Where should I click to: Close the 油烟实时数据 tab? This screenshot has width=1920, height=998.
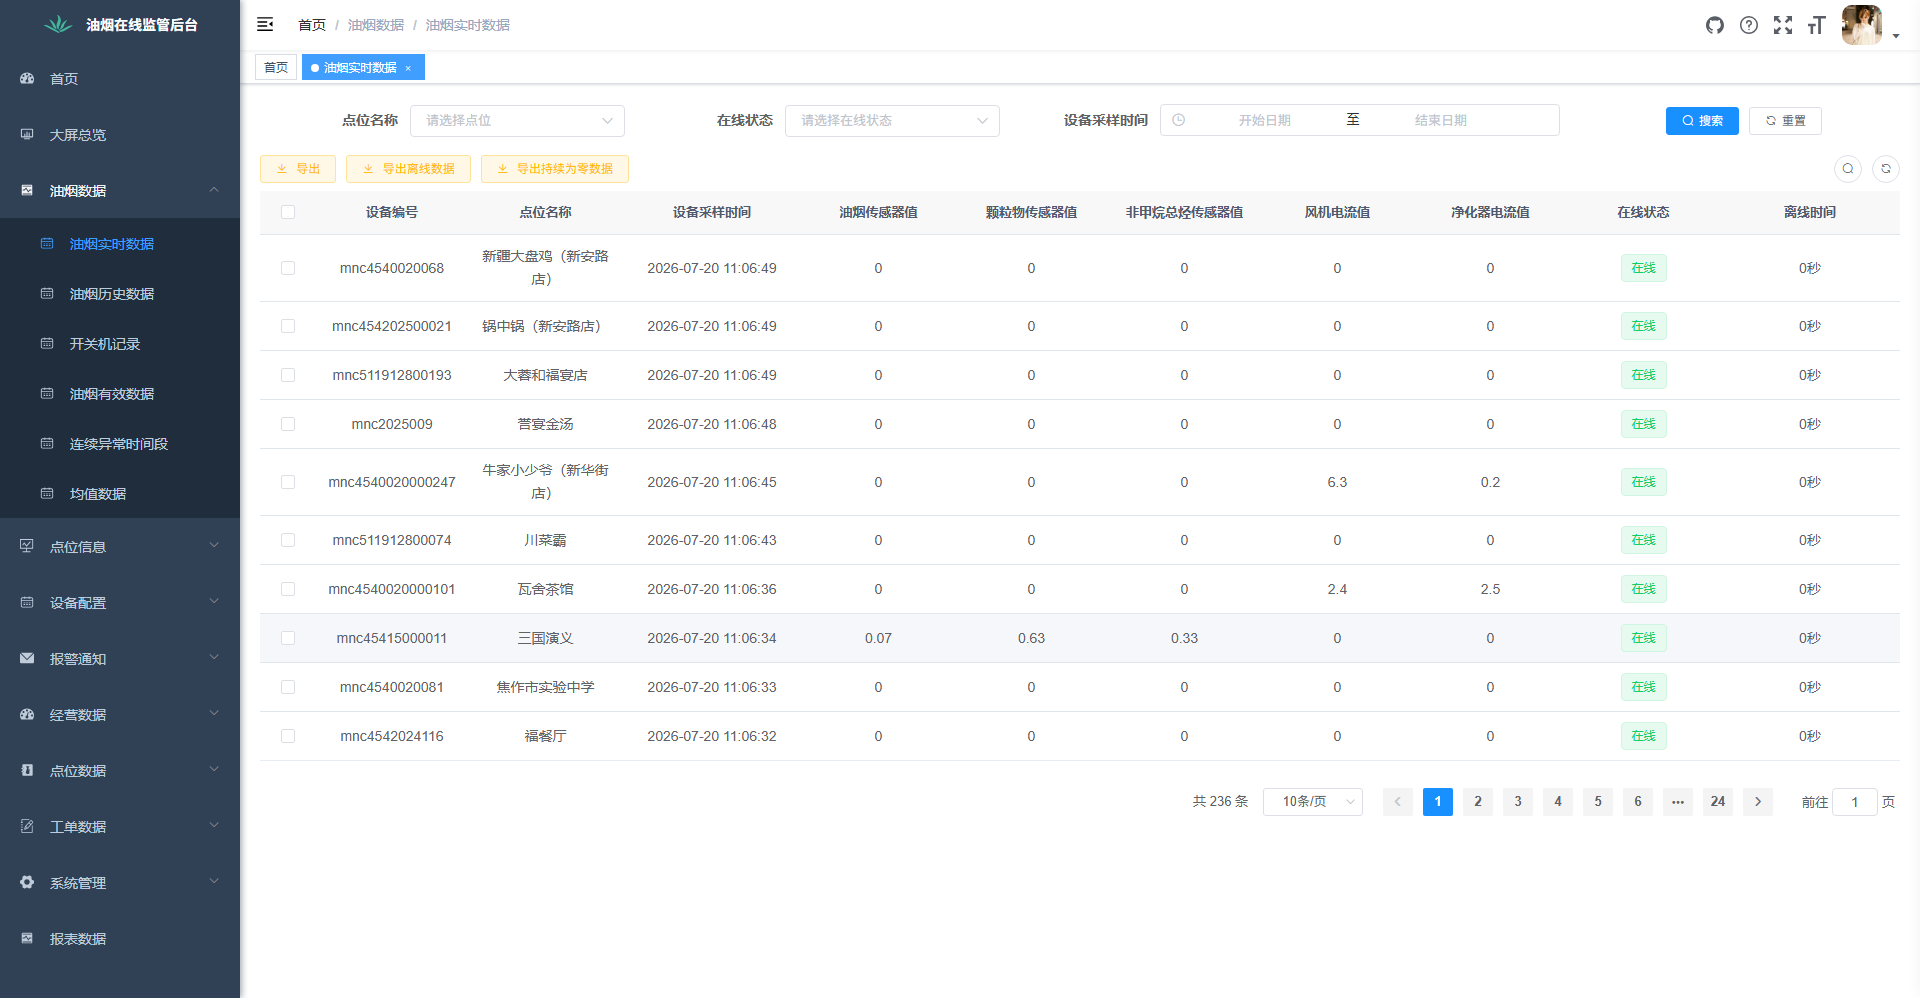(408, 68)
